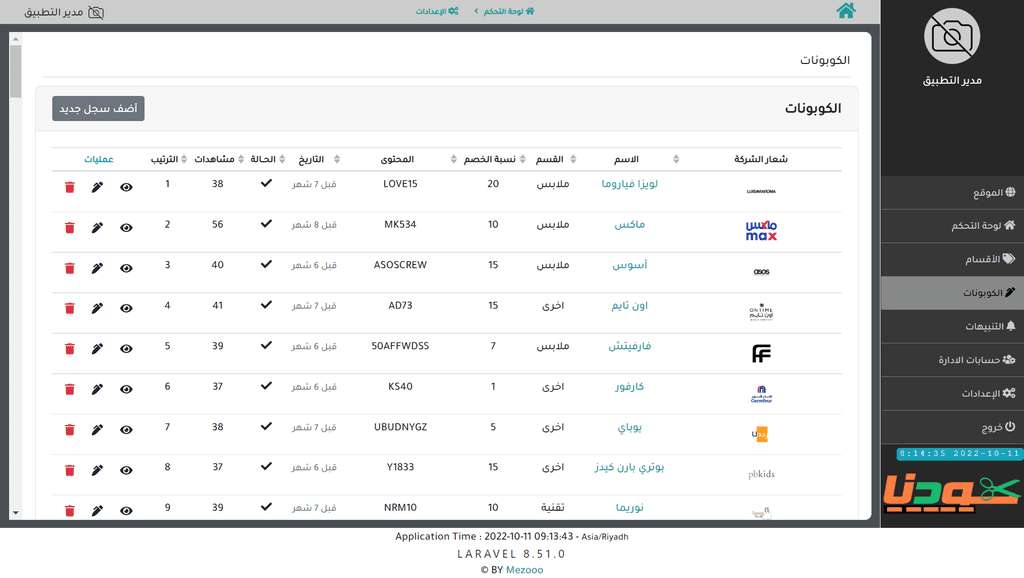View the اون تايم coupon via eye icon

(126, 308)
